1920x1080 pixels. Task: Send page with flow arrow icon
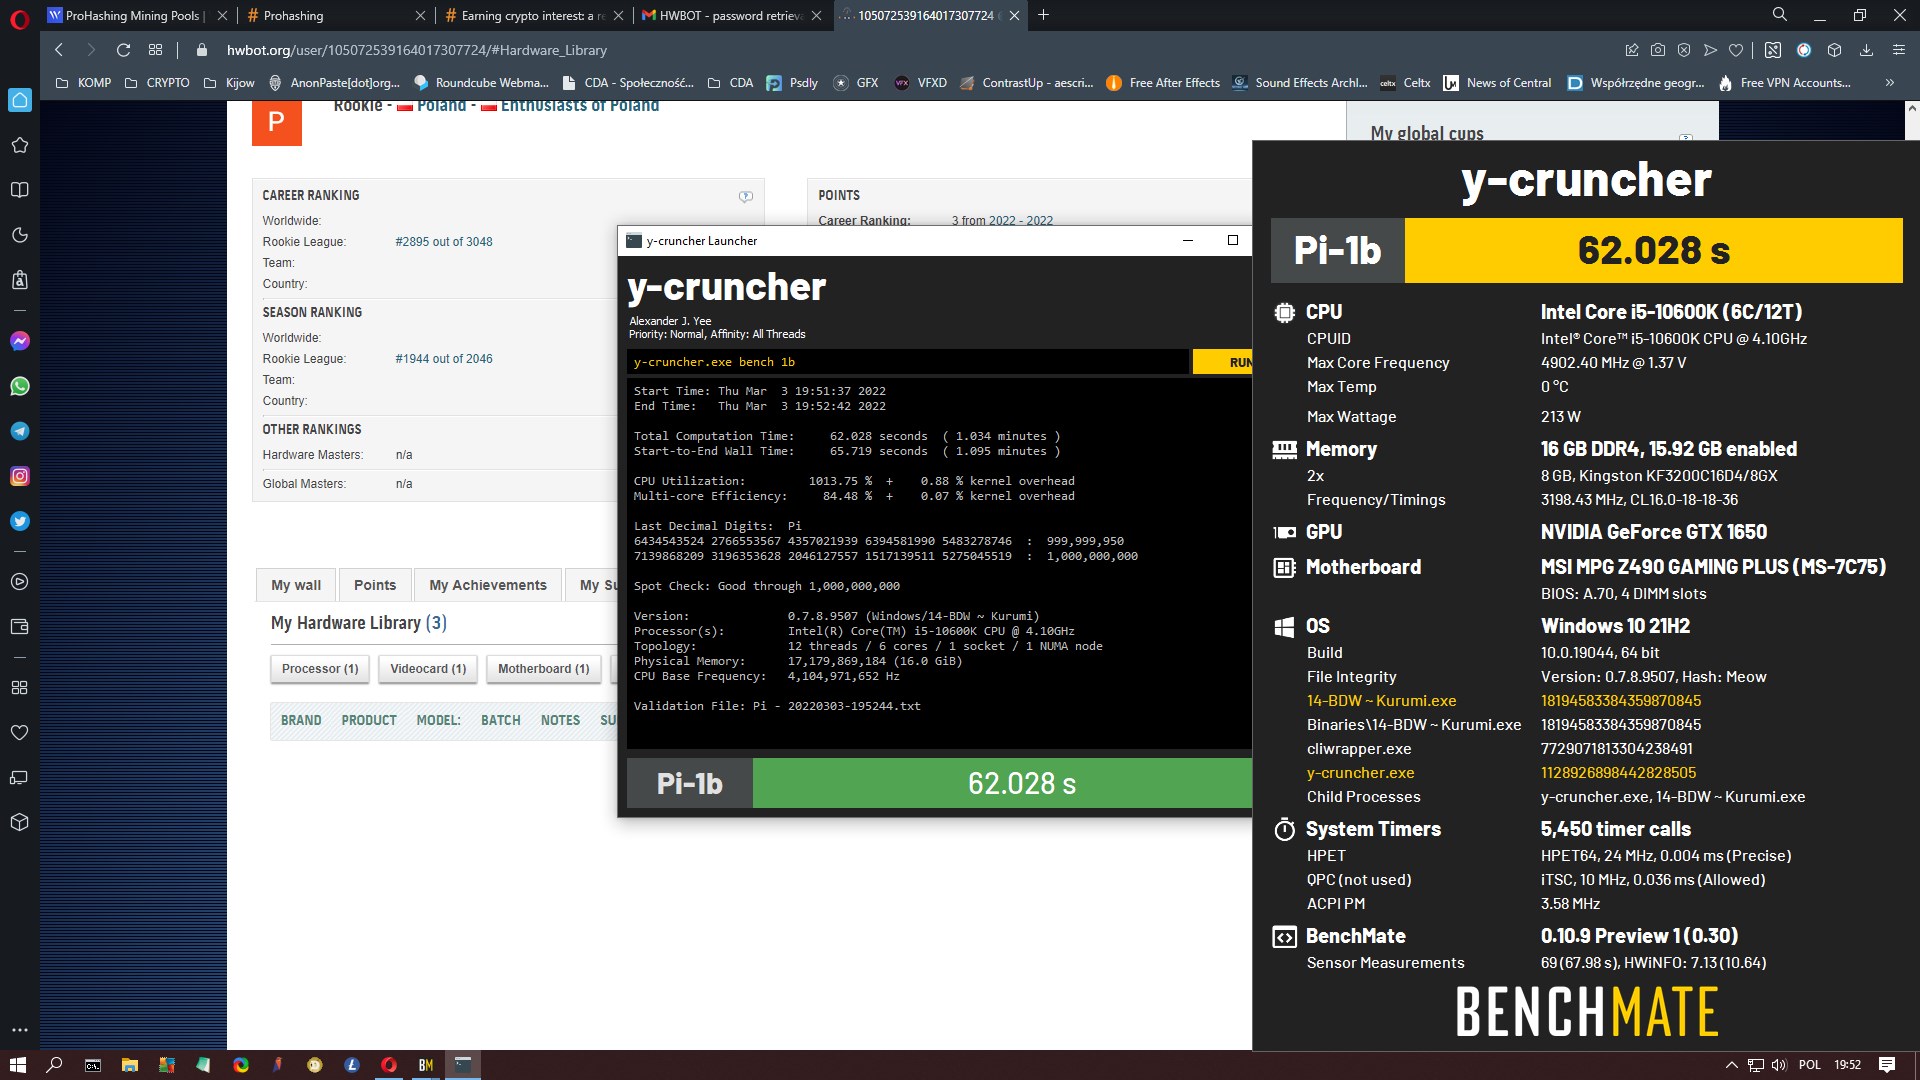click(x=1710, y=50)
